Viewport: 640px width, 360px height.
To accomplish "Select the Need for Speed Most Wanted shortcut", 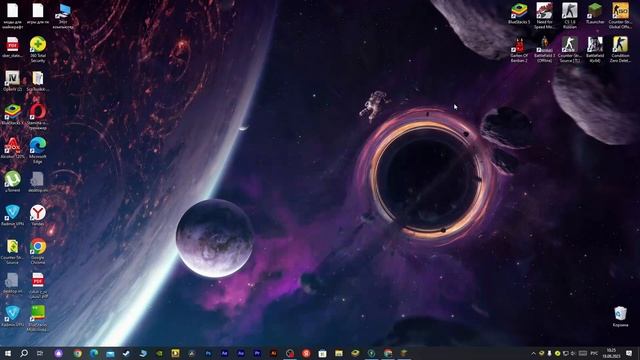I will [544, 16].
